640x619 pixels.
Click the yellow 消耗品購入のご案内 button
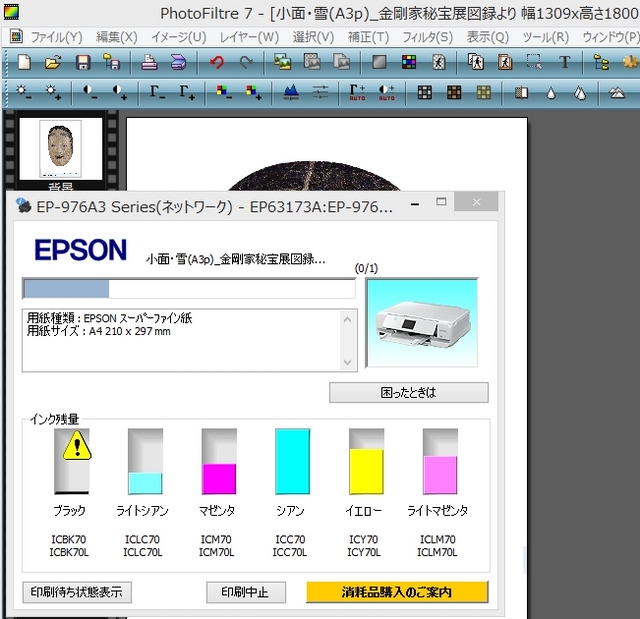pyautogui.click(x=397, y=592)
